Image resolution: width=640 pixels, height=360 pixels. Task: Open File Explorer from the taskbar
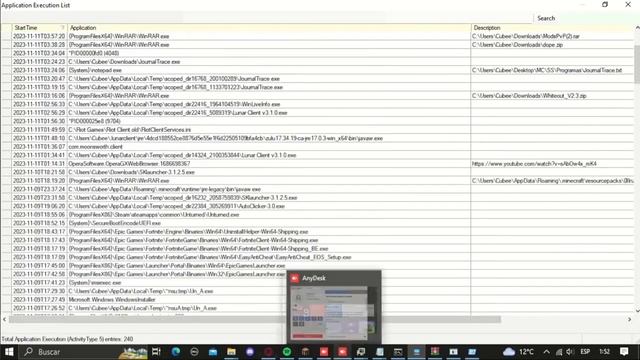coord(231,351)
